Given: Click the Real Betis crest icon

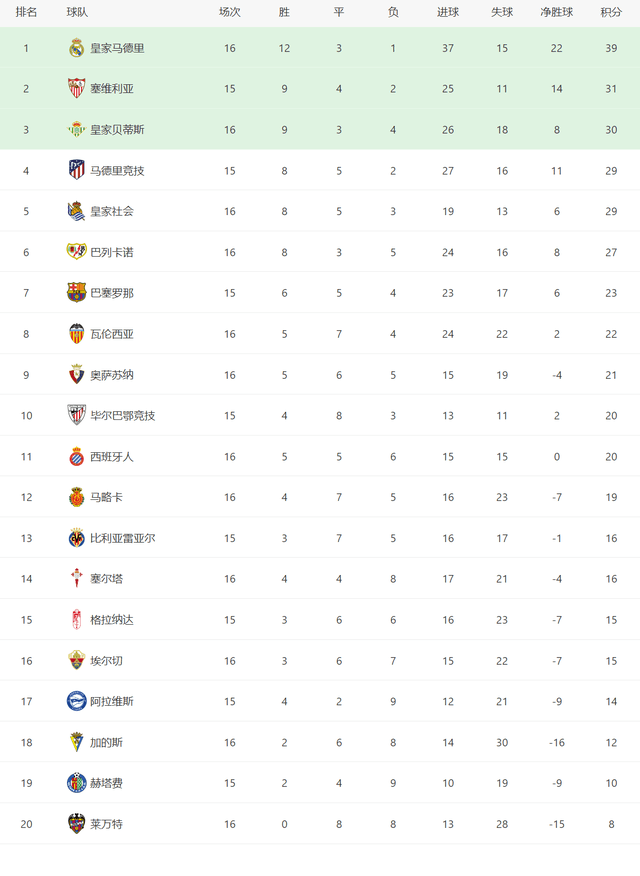Looking at the screenshot, I should [x=77, y=130].
